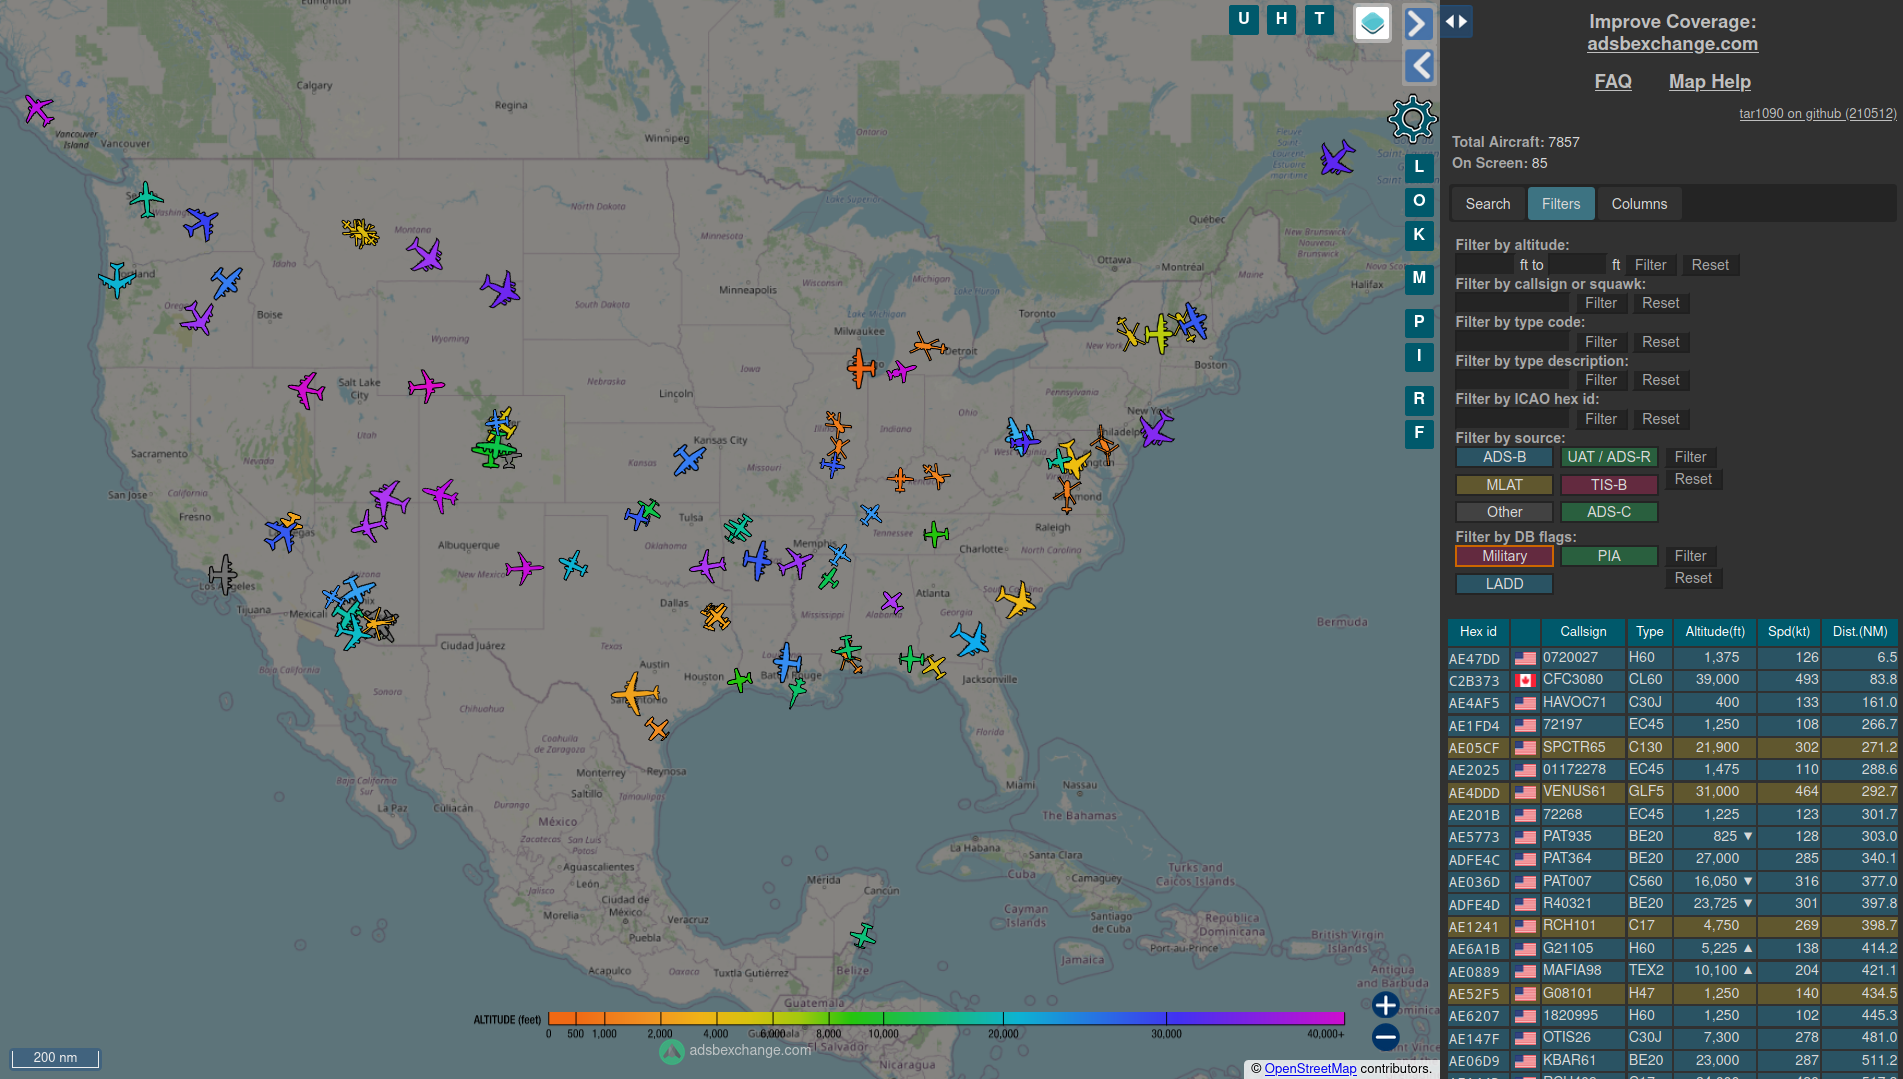Toggle the PIA DB flag filter
Image resolution: width=1903 pixels, height=1079 pixels.
(x=1608, y=556)
